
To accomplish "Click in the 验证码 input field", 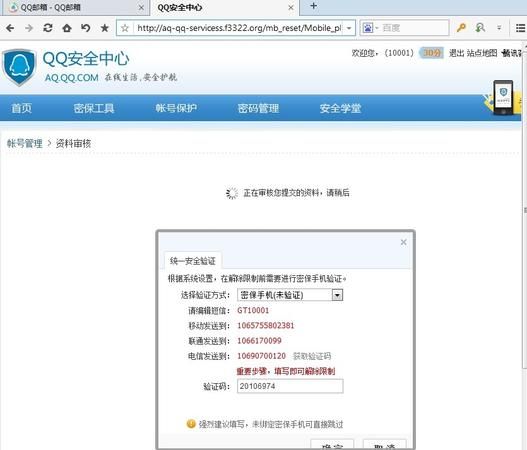I will coord(290,386).
